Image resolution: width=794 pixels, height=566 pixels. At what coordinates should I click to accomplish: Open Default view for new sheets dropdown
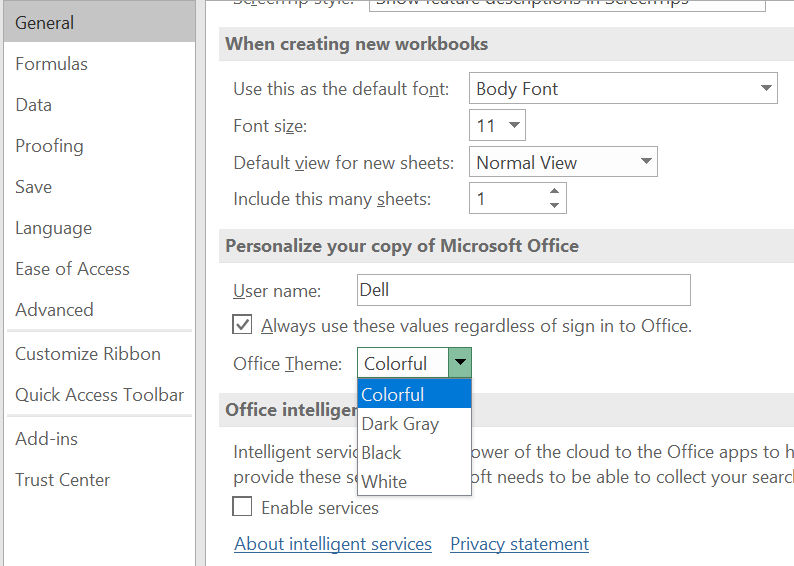point(646,162)
